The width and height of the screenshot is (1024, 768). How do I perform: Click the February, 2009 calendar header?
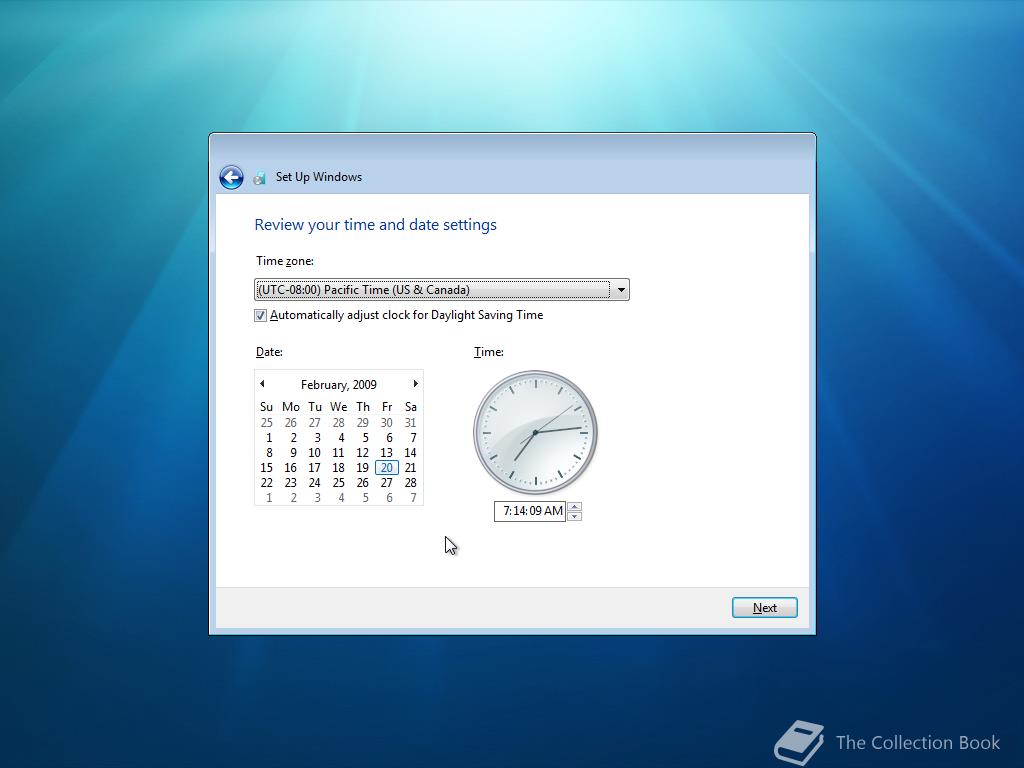338,385
